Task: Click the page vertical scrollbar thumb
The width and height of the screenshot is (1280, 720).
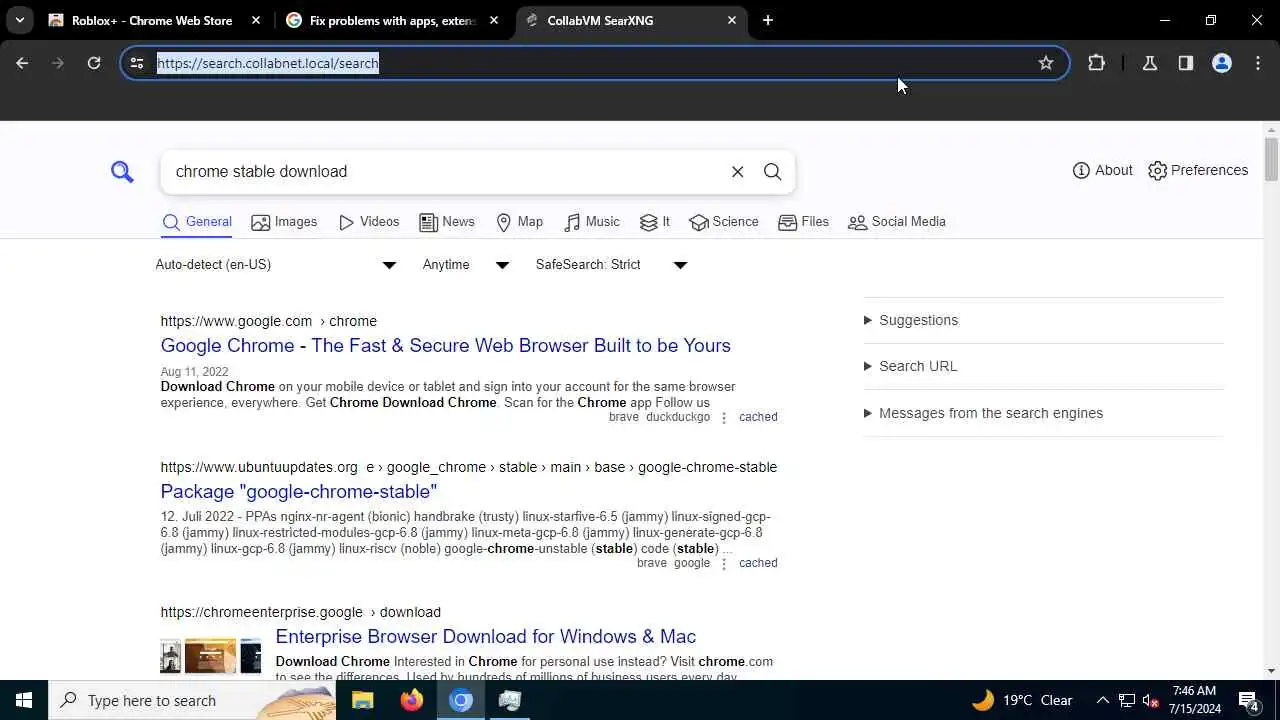Action: 1272,160
